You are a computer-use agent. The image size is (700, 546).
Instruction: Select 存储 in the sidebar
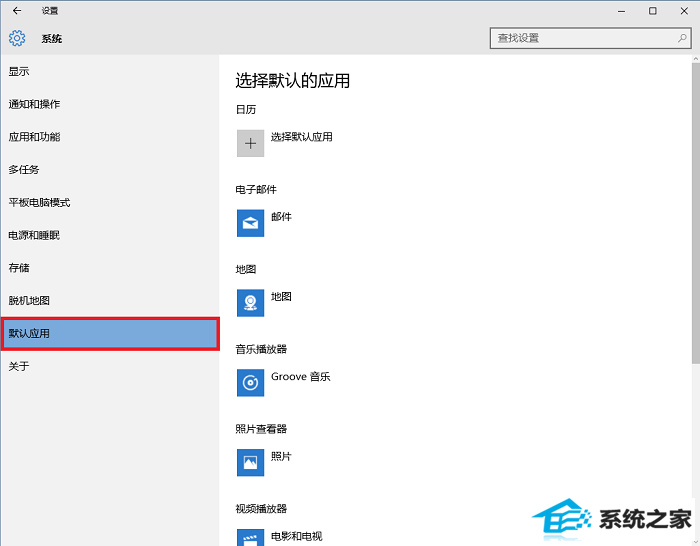110,268
